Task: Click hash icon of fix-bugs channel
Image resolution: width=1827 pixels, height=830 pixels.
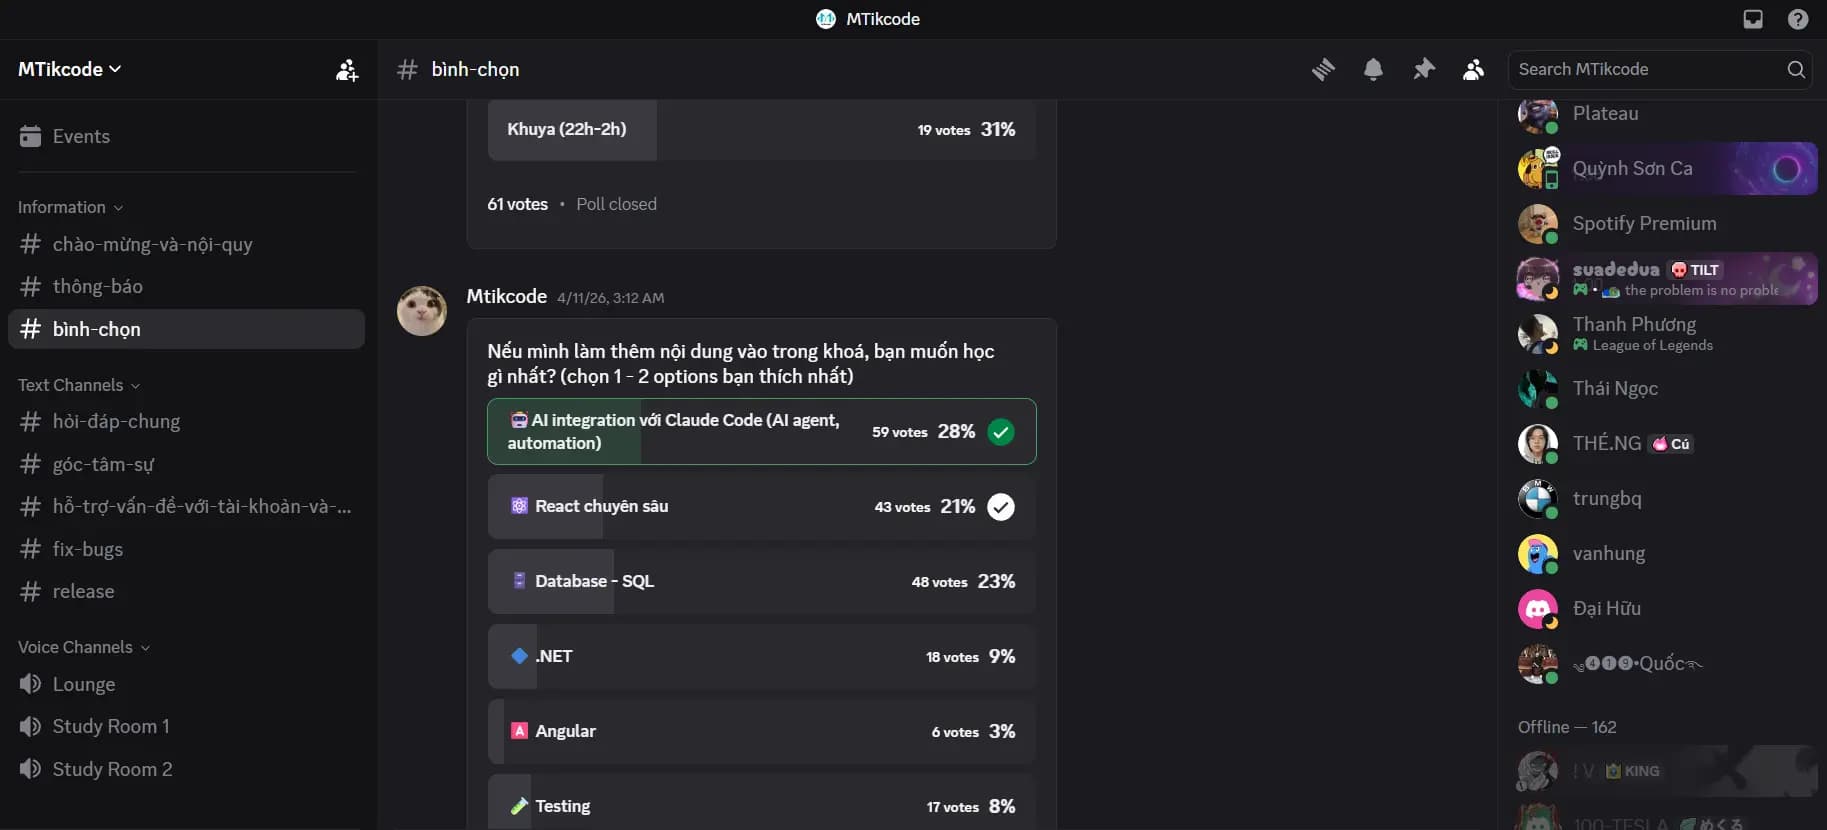Action: coord(30,549)
